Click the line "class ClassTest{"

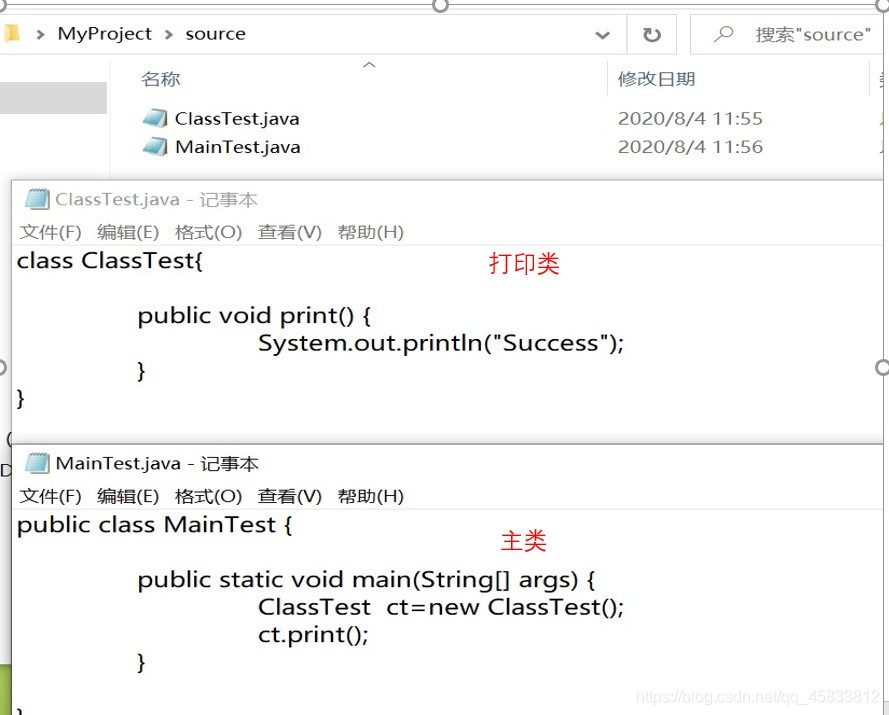(109, 261)
